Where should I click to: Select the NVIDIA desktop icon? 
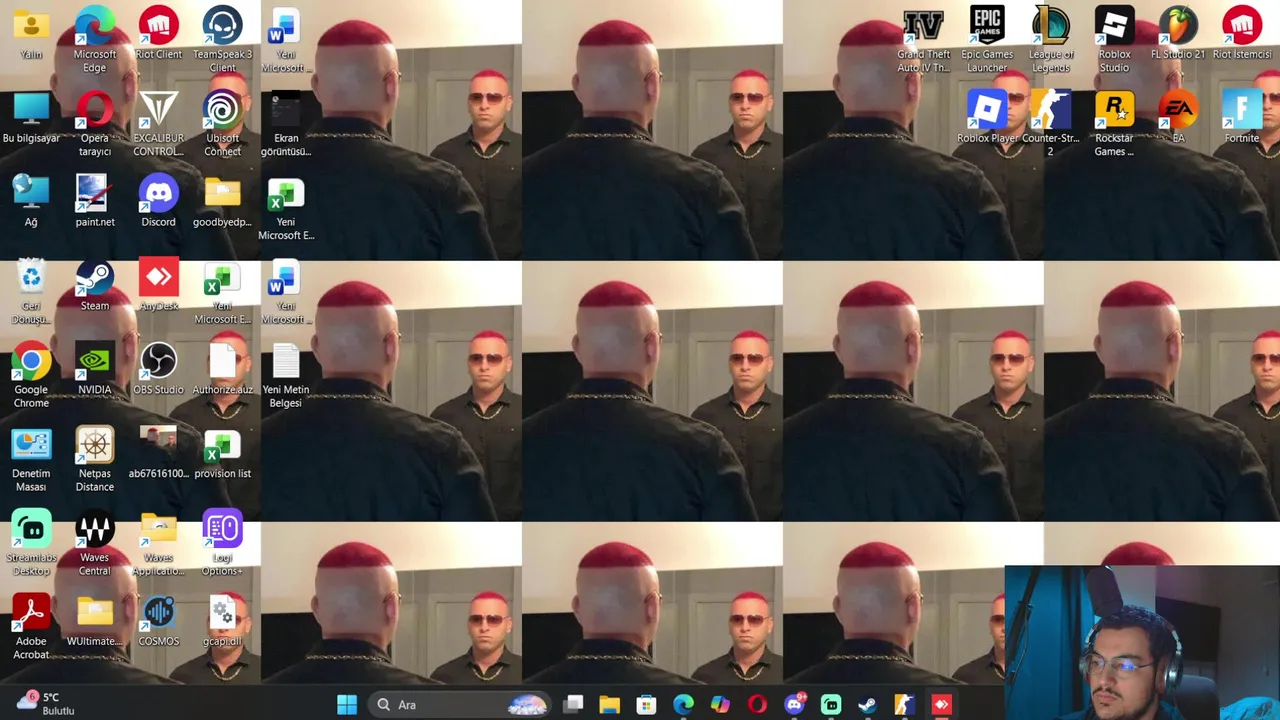click(x=94, y=369)
